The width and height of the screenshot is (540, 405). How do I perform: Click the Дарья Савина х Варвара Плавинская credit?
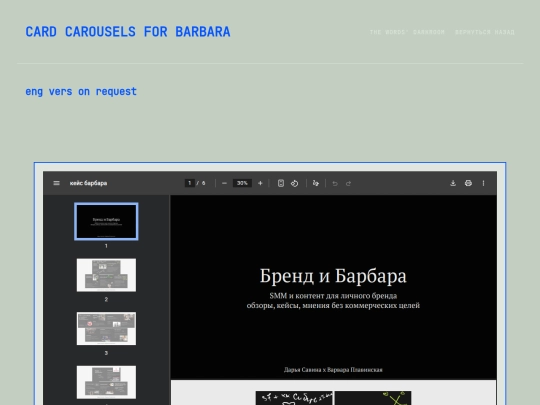point(333,370)
